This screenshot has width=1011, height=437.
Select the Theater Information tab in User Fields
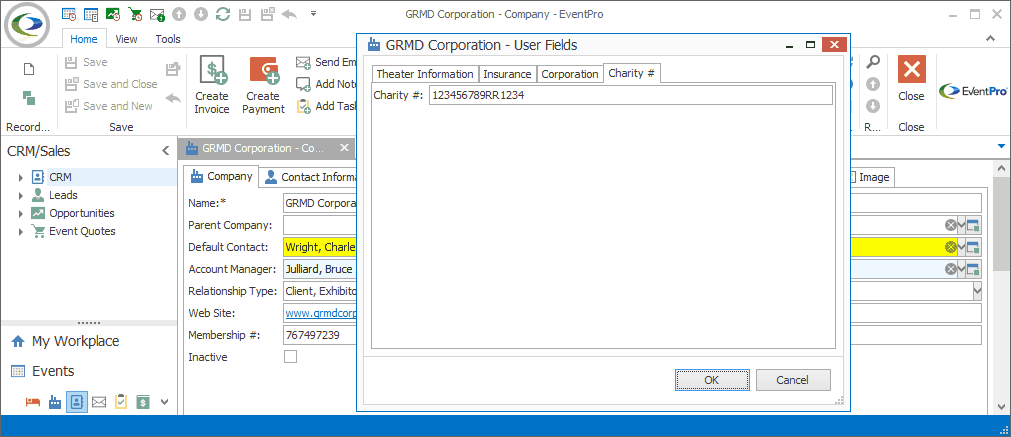[x=425, y=74]
